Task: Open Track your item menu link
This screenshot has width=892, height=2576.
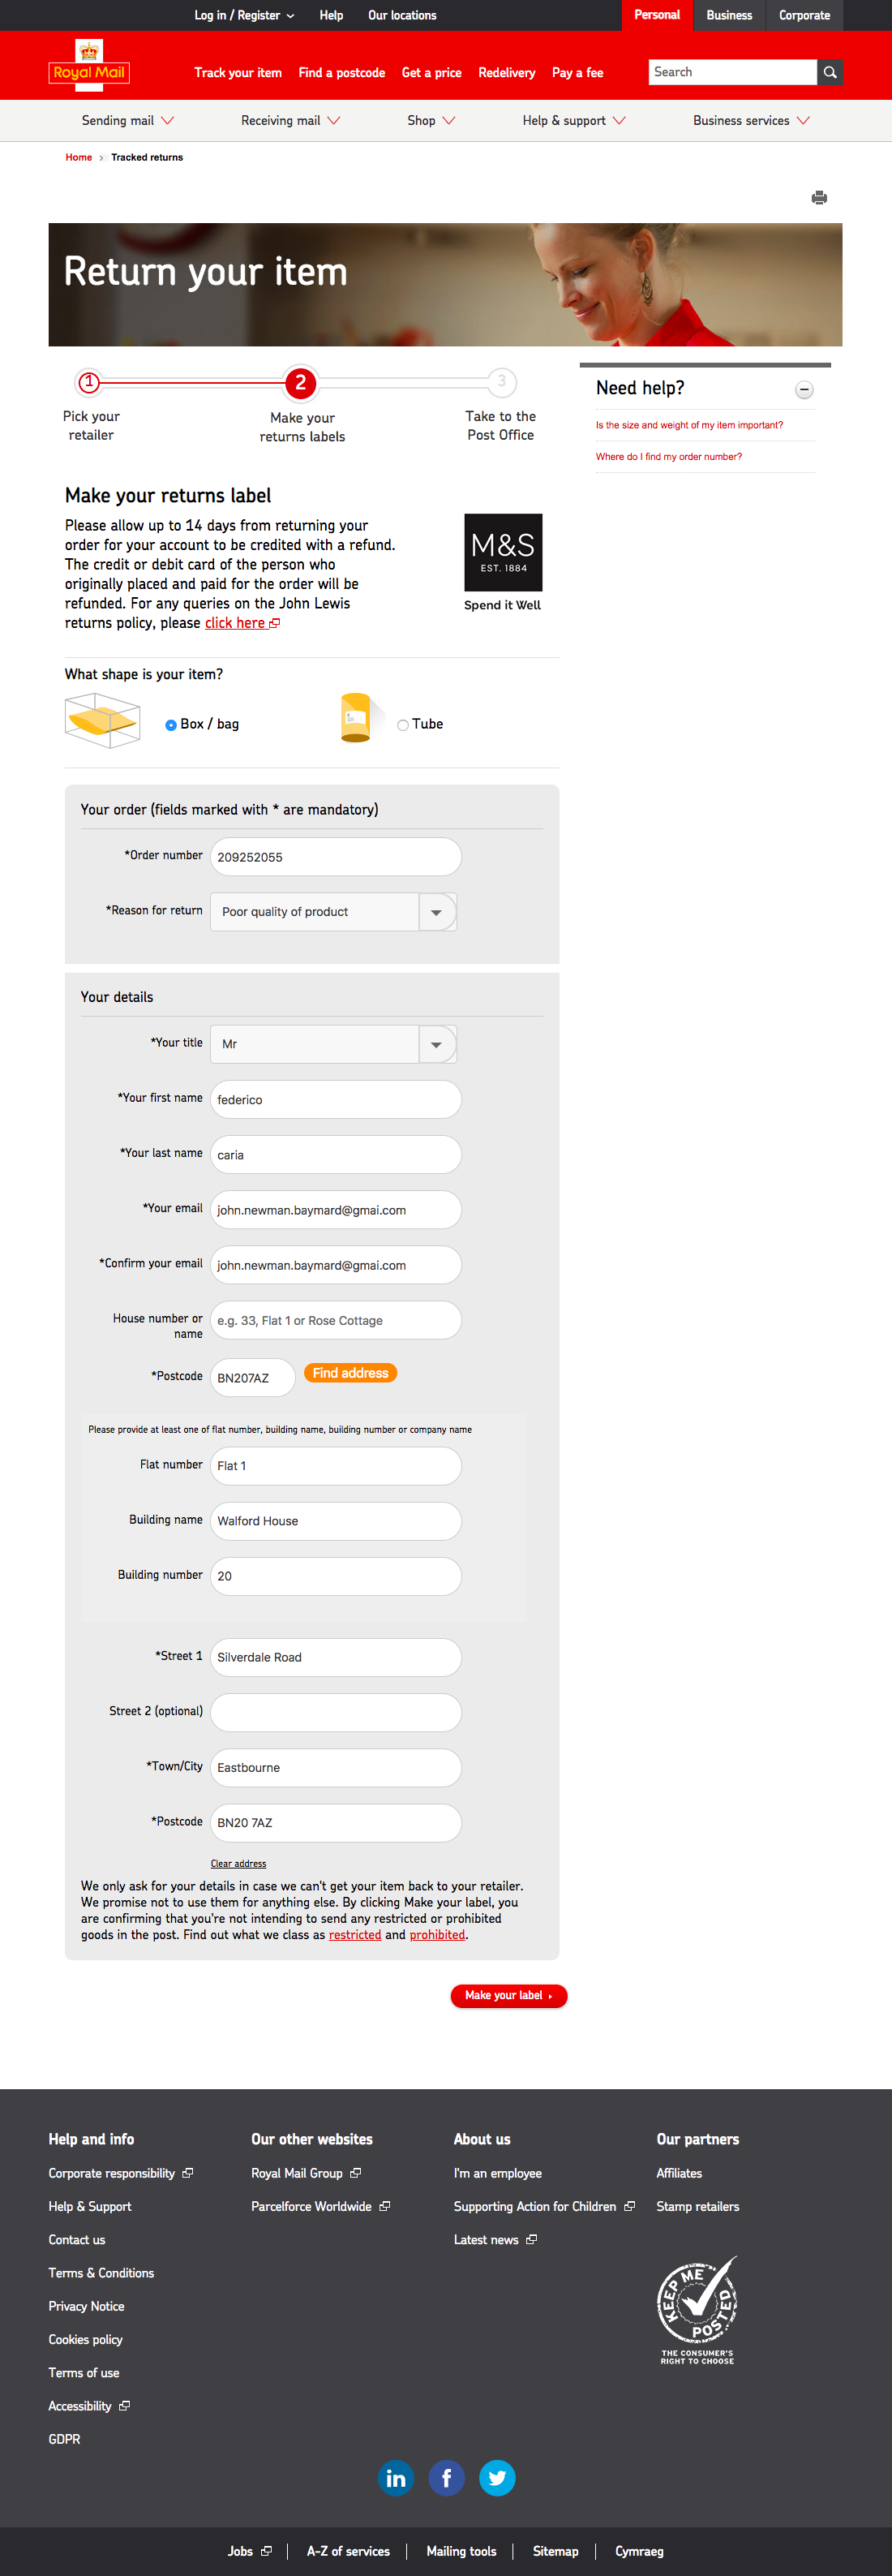Action: tap(238, 73)
